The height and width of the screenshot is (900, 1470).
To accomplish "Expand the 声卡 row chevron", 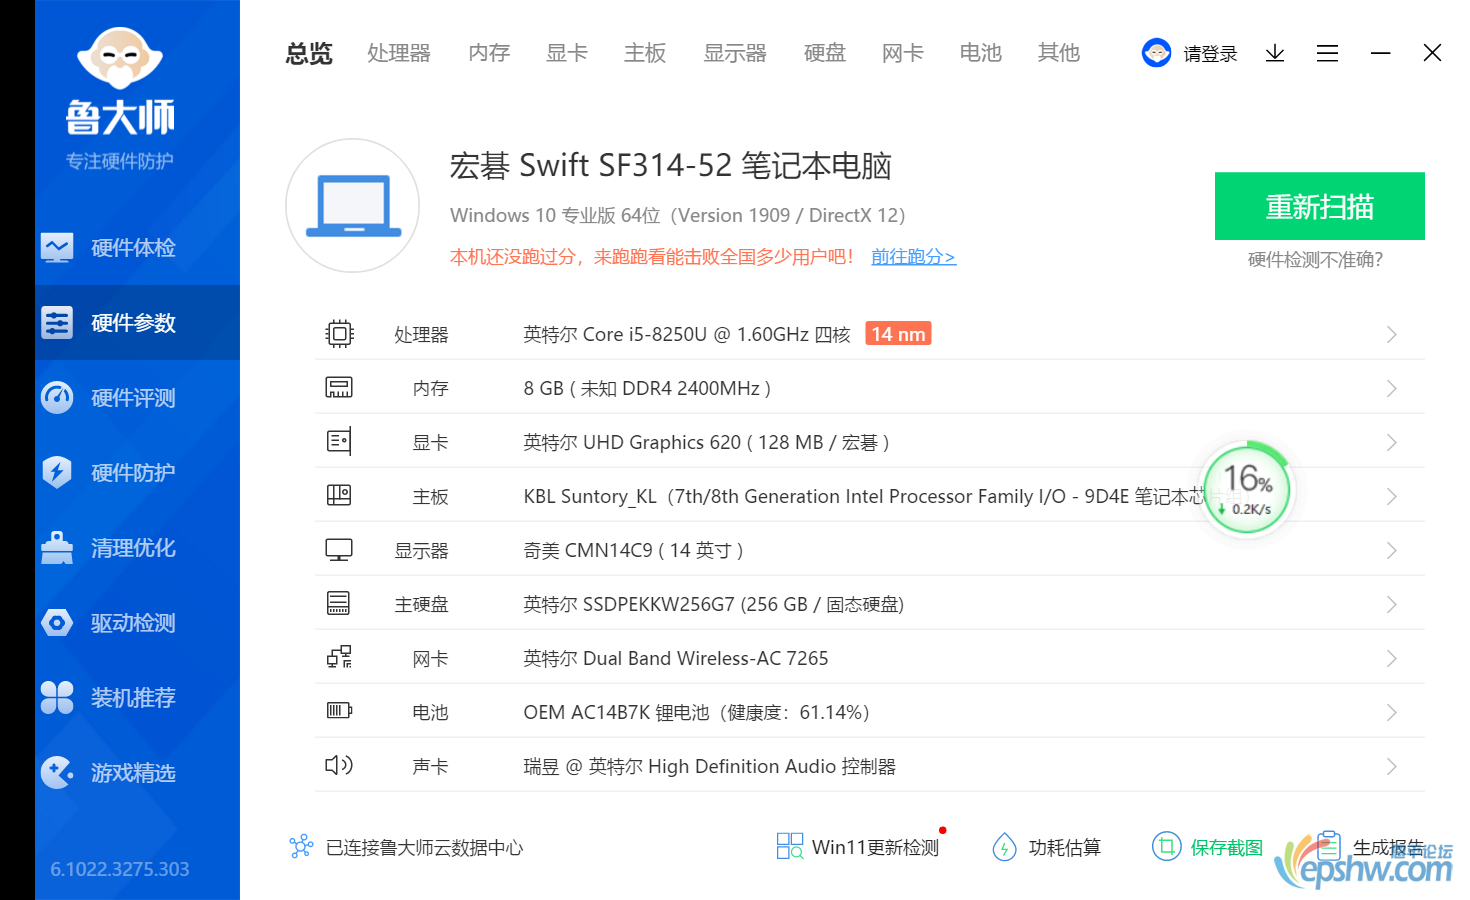I will (1391, 766).
